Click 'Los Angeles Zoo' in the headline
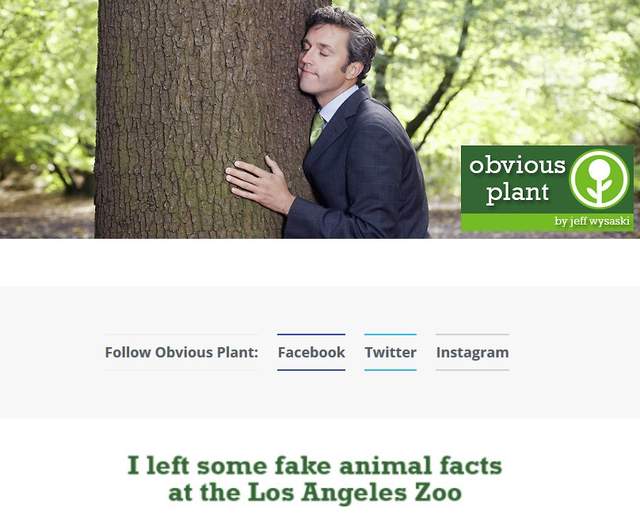 pyautogui.click(x=354, y=492)
